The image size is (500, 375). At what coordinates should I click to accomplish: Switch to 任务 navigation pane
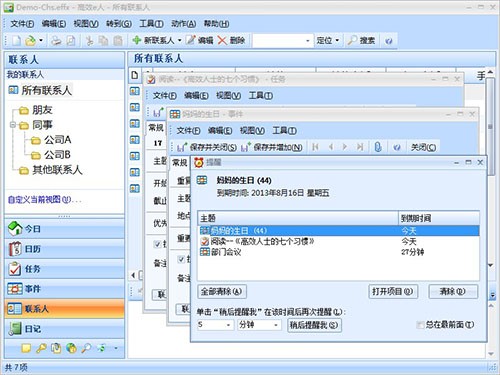click(x=64, y=269)
